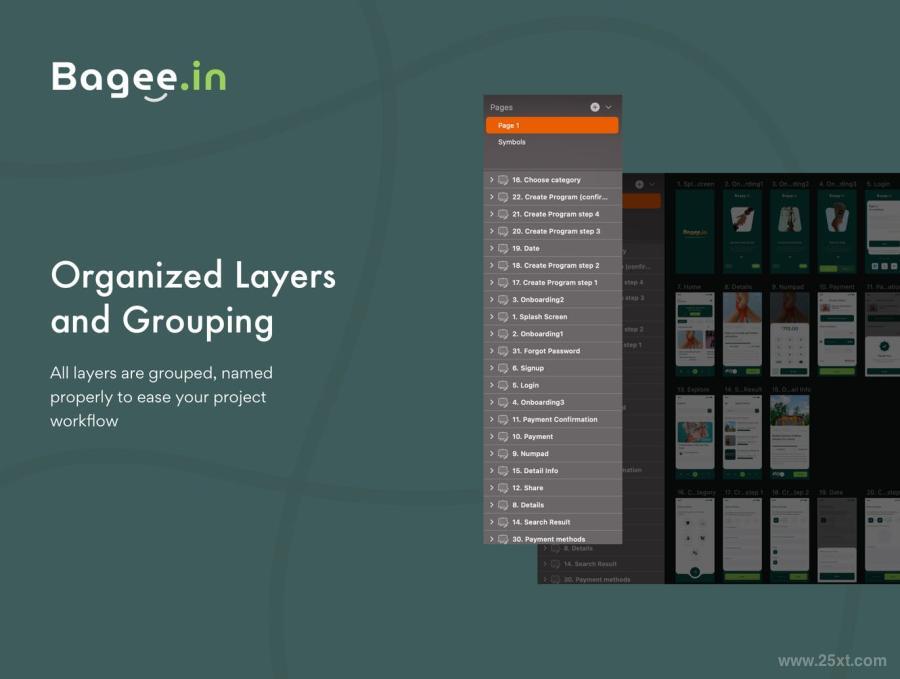This screenshot has width=900, height=679.
Task: Click artboard icon of 31. Forgot Password
Action: coord(503,351)
